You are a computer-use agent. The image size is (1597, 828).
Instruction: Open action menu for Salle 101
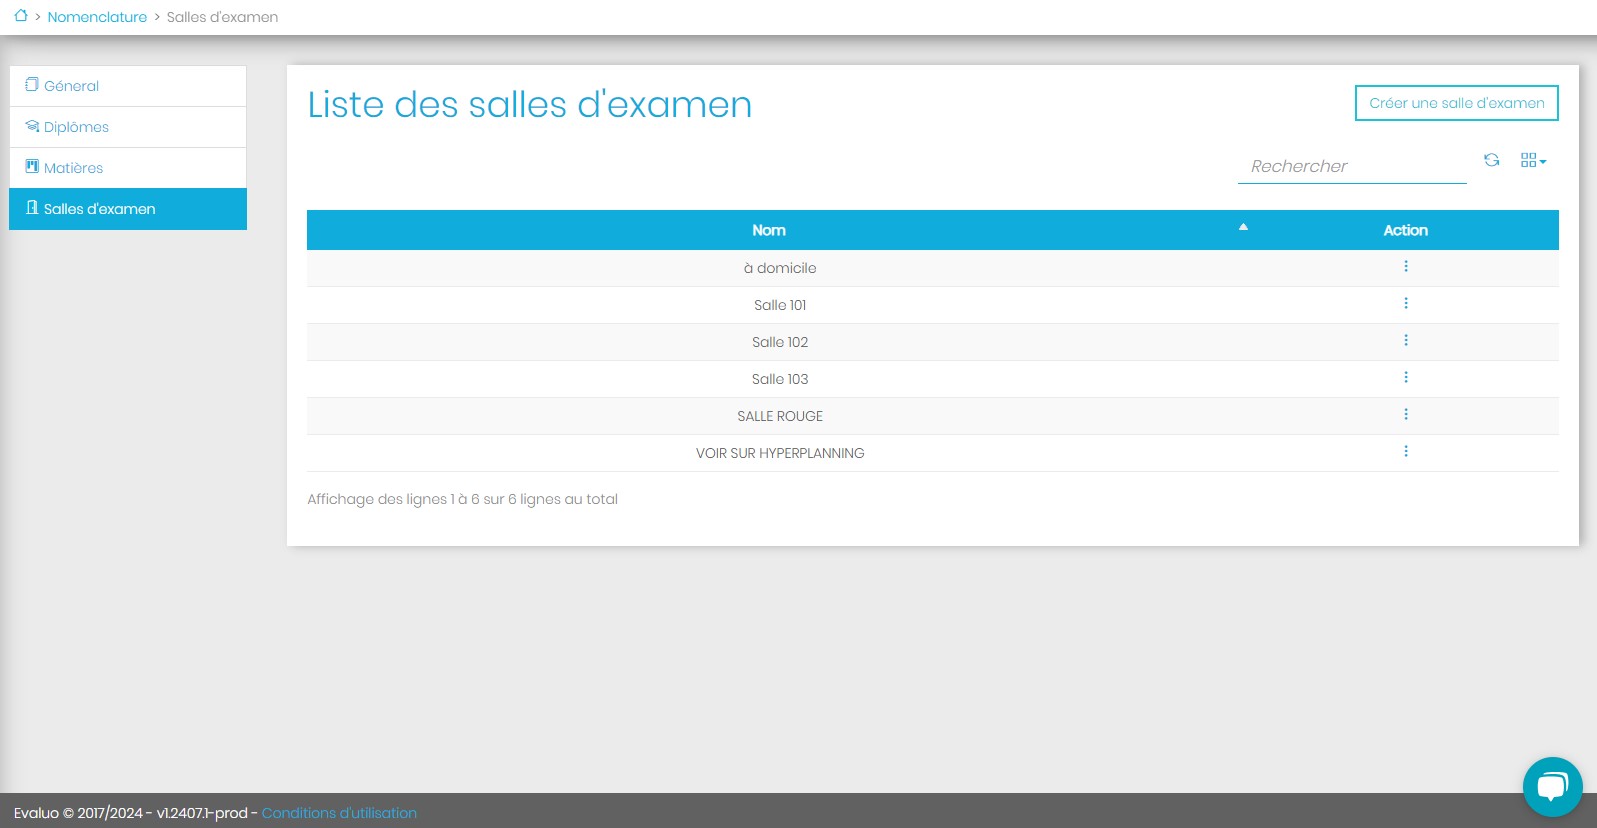pyautogui.click(x=1405, y=304)
